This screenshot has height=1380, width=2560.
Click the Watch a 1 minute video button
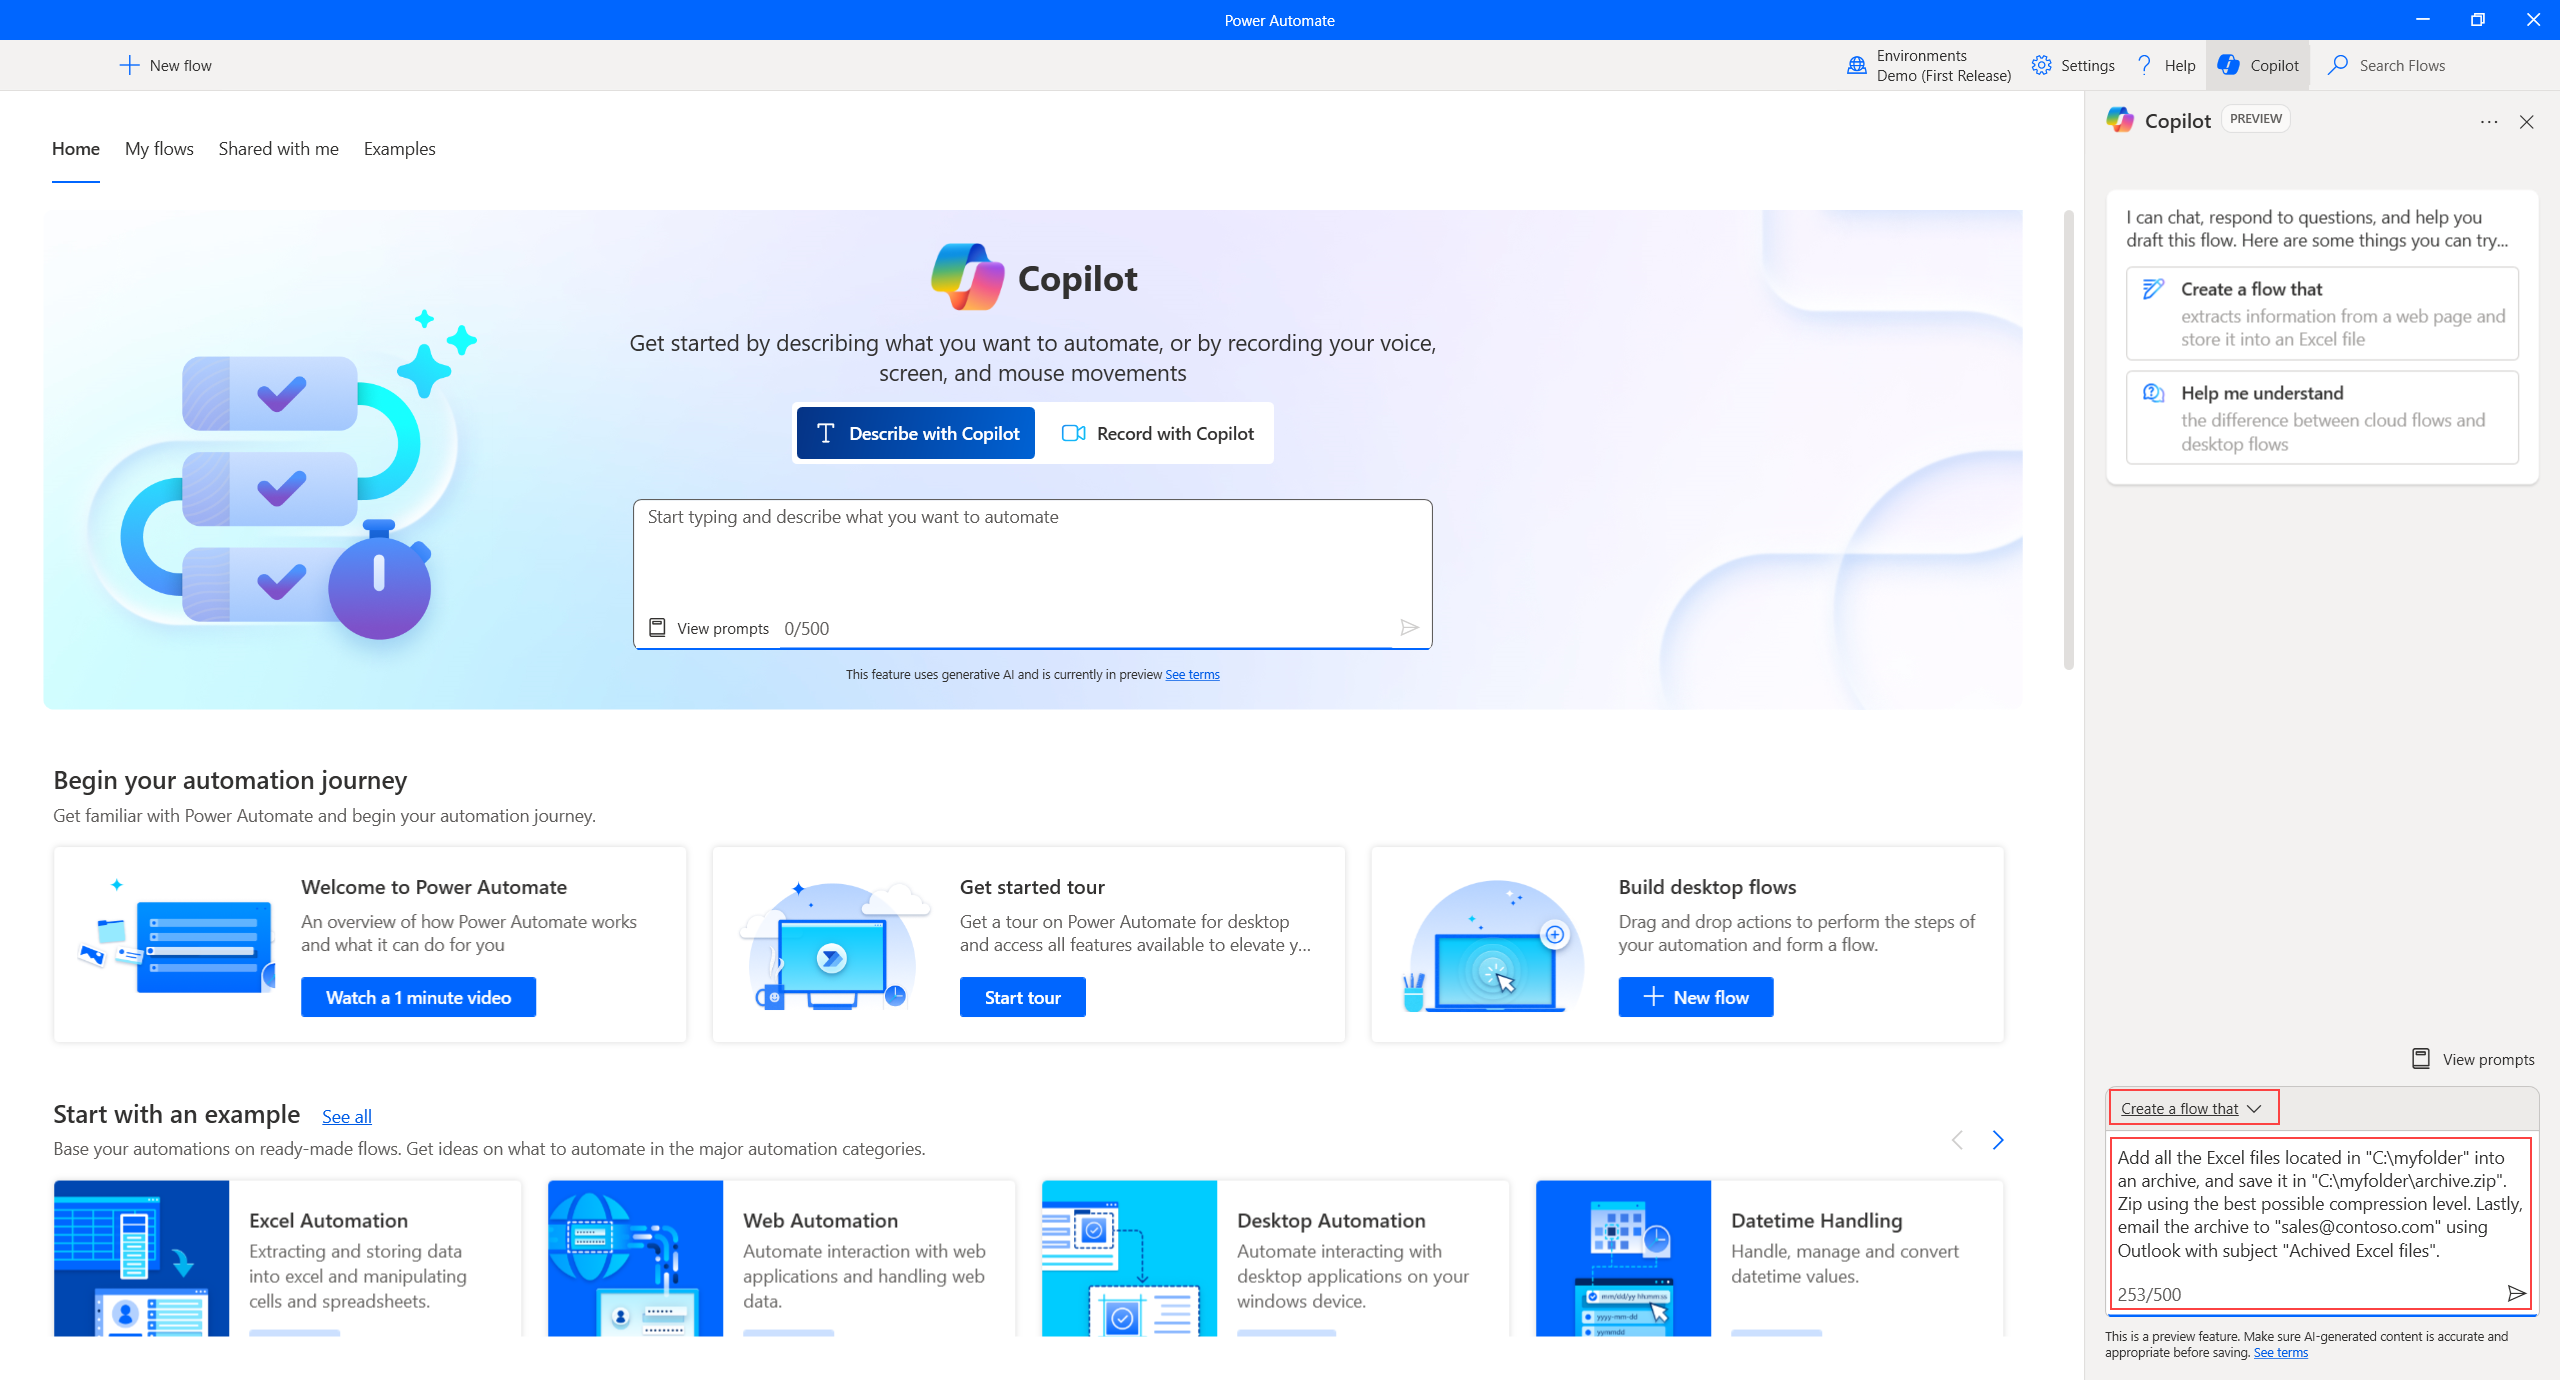point(418,998)
